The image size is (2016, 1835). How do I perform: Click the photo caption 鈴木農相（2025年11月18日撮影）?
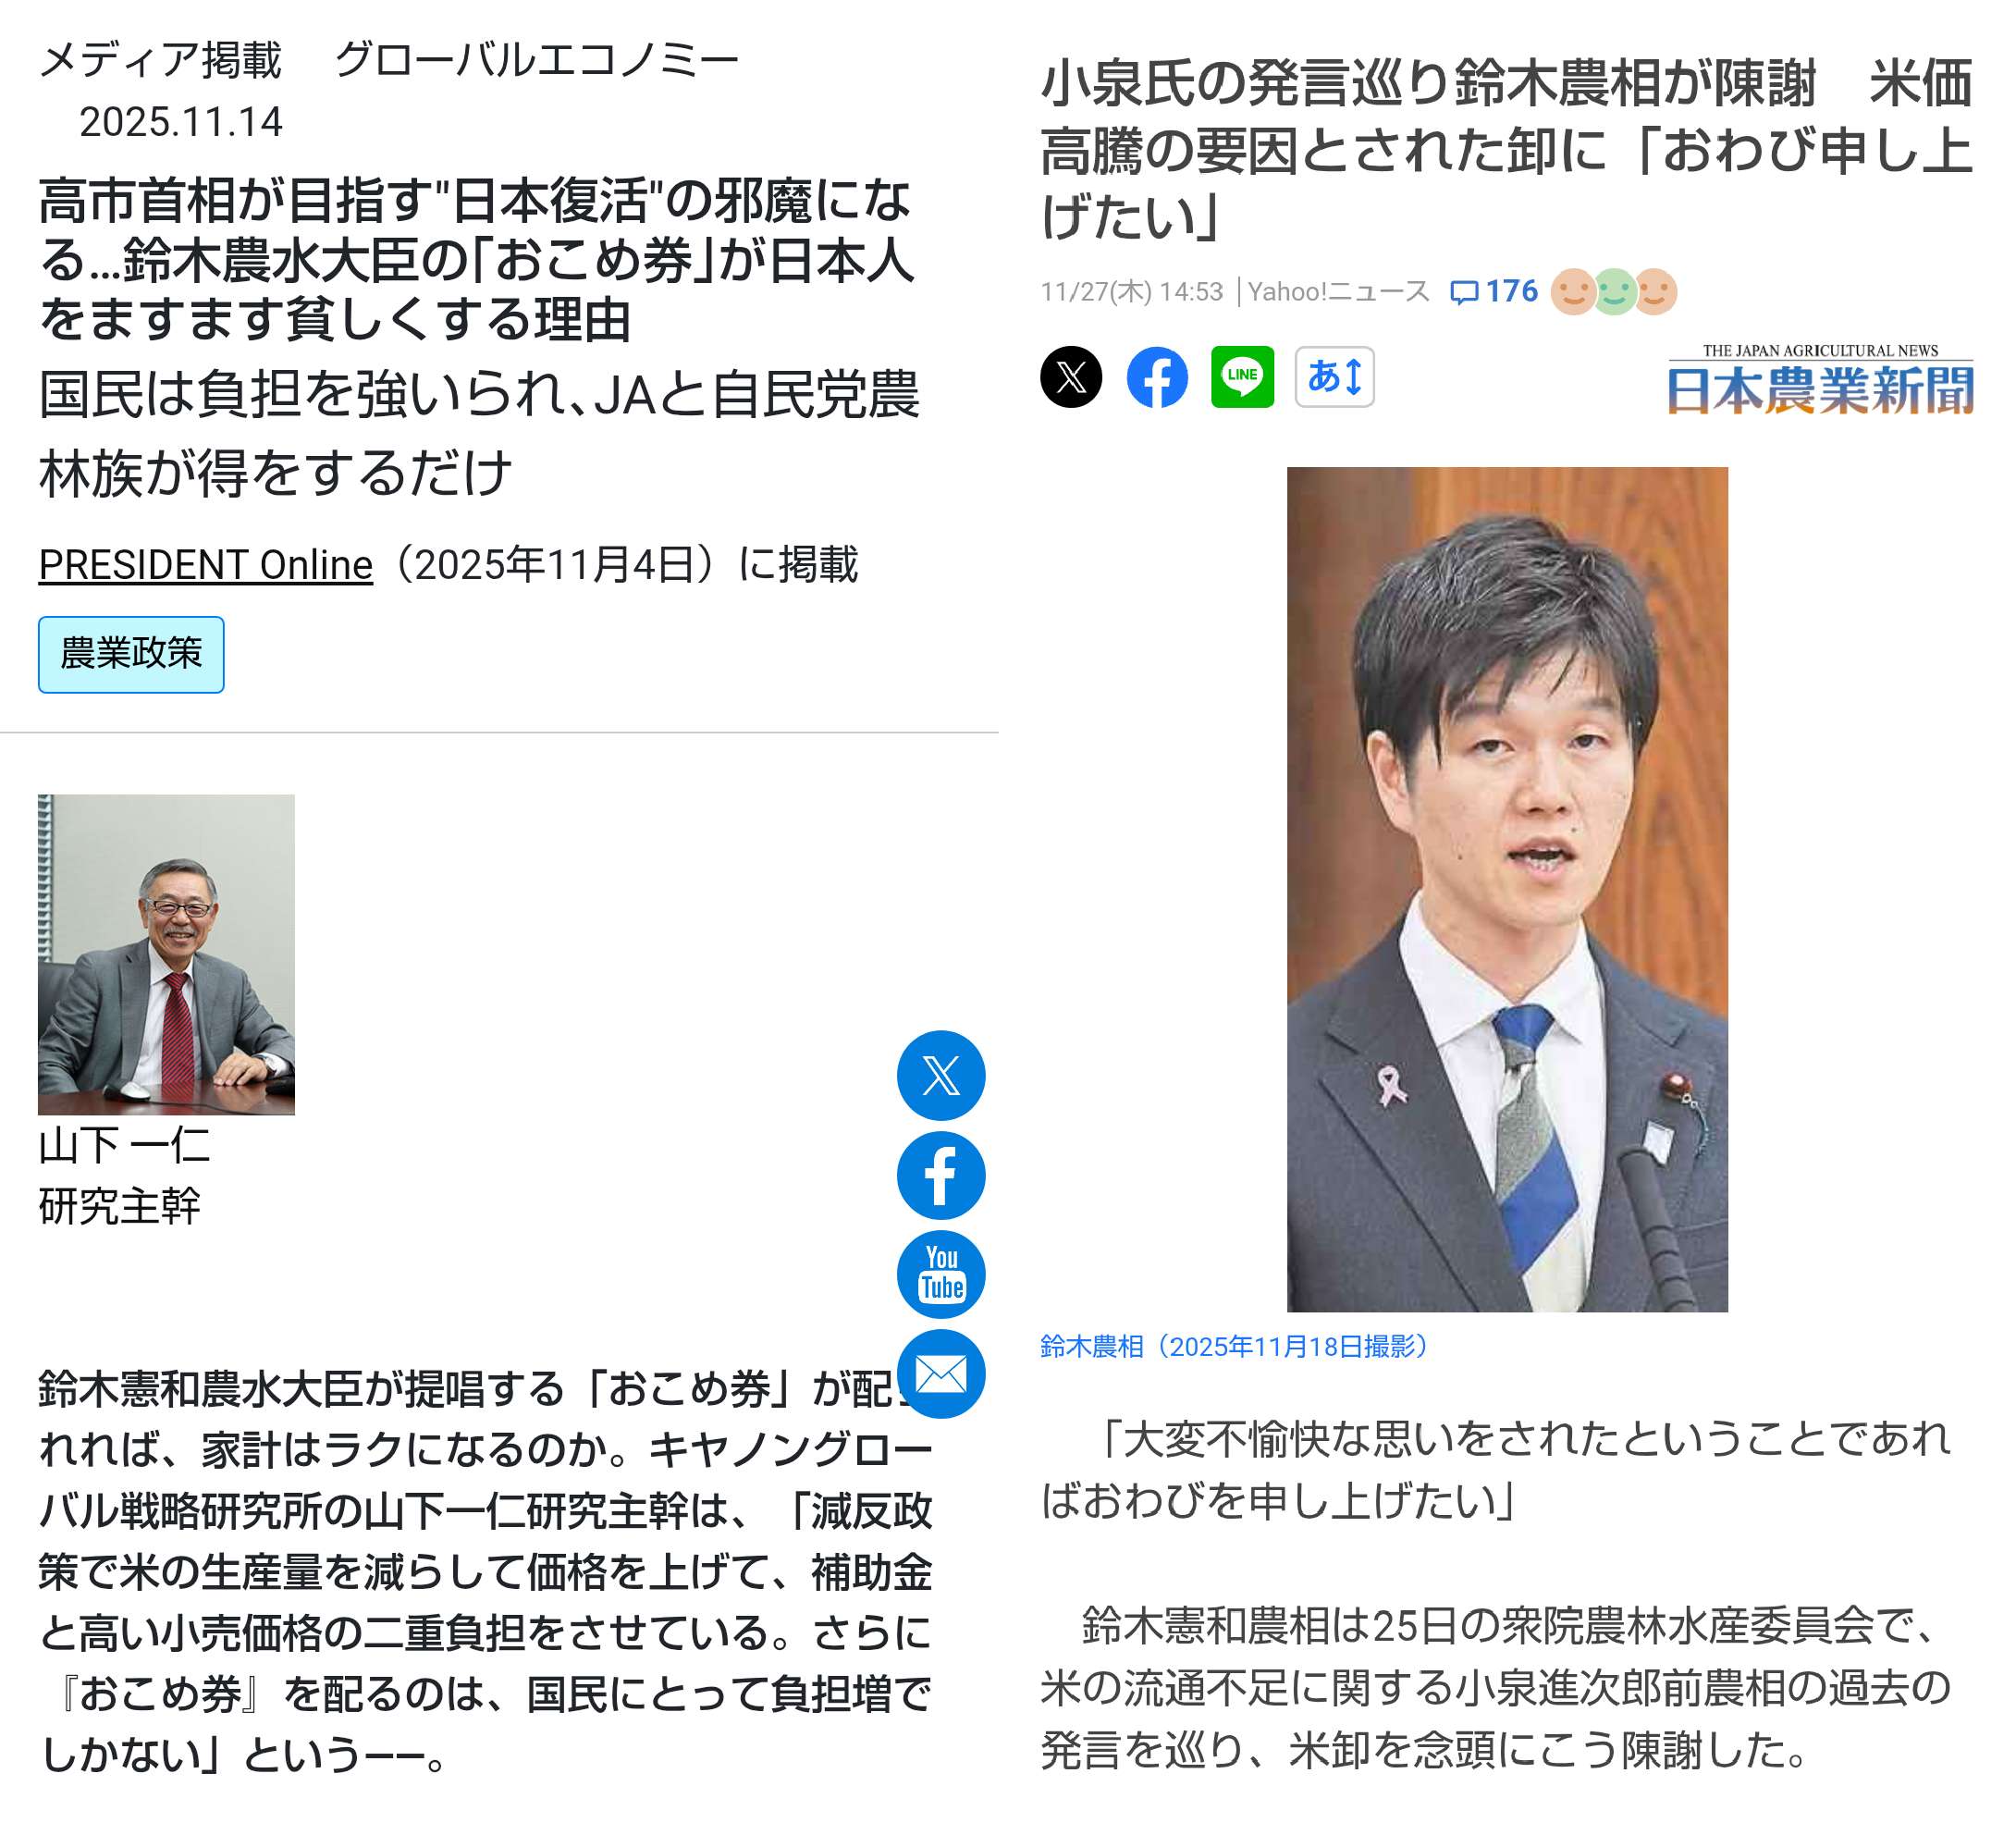coord(1234,1346)
